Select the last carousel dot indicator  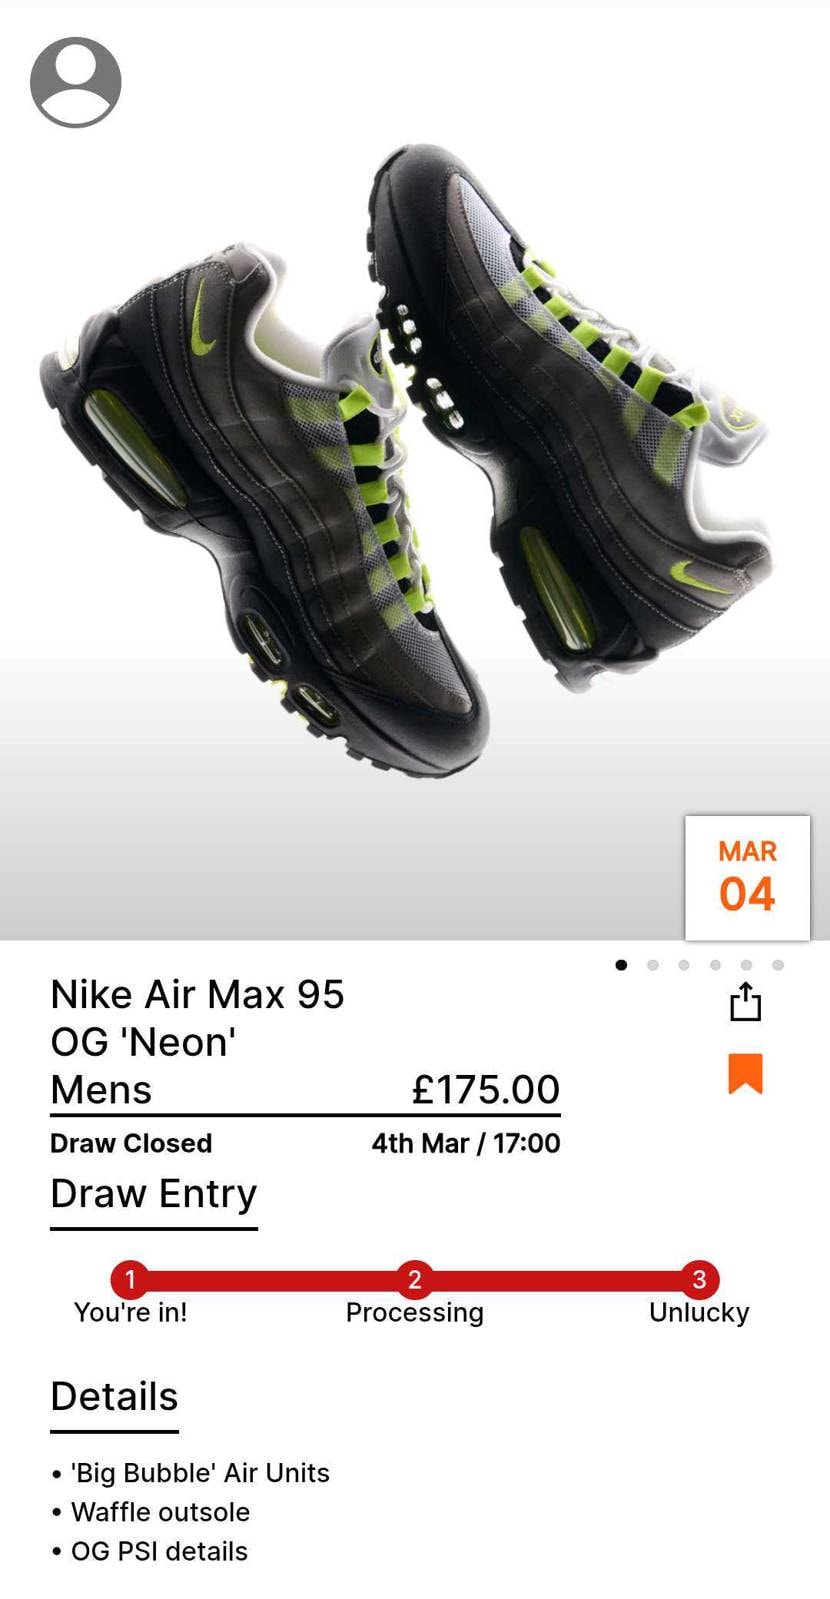pyautogui.click(x=778, y=965)
